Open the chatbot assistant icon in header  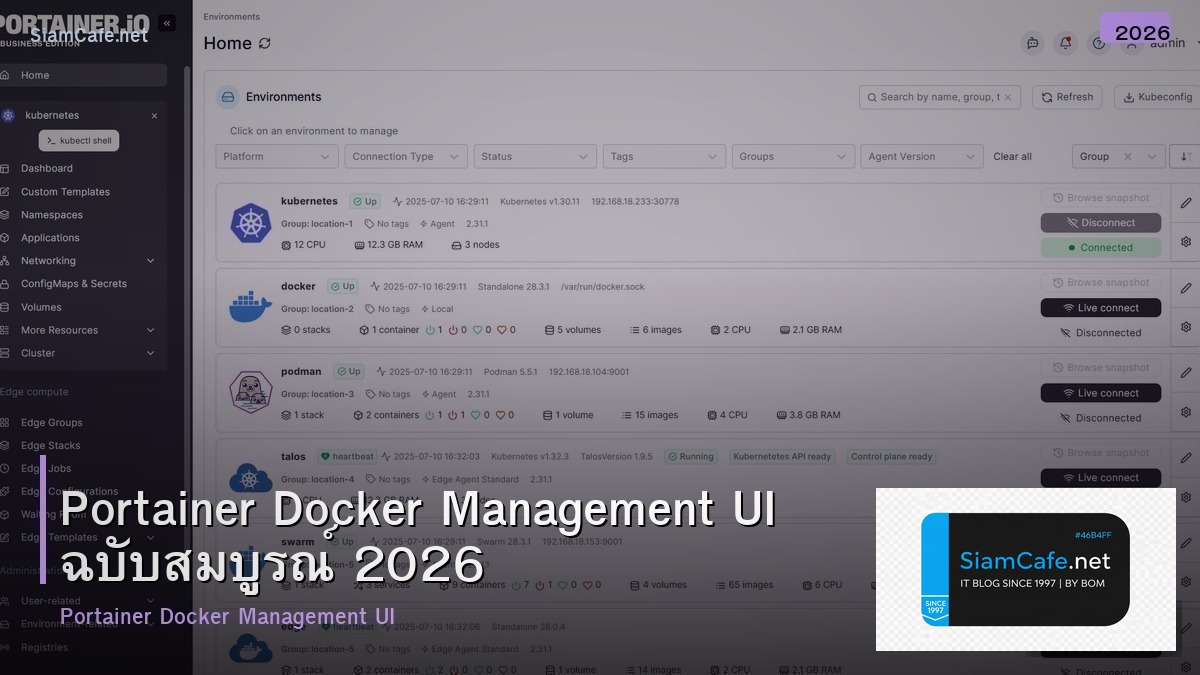[1032, 43]
